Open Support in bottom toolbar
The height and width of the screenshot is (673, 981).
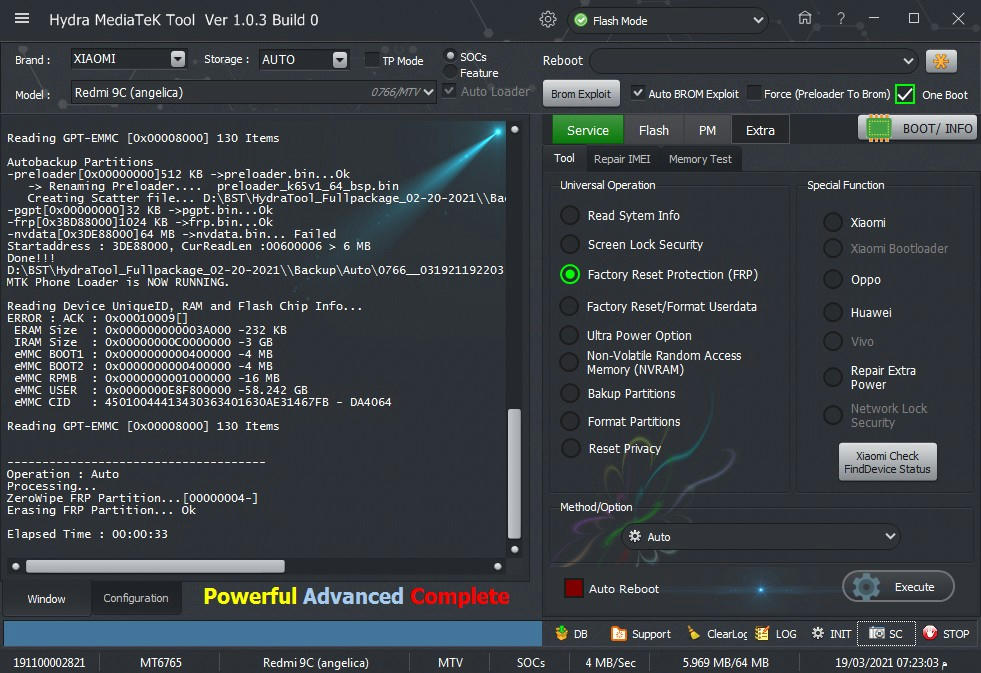[x=641, y=634]
